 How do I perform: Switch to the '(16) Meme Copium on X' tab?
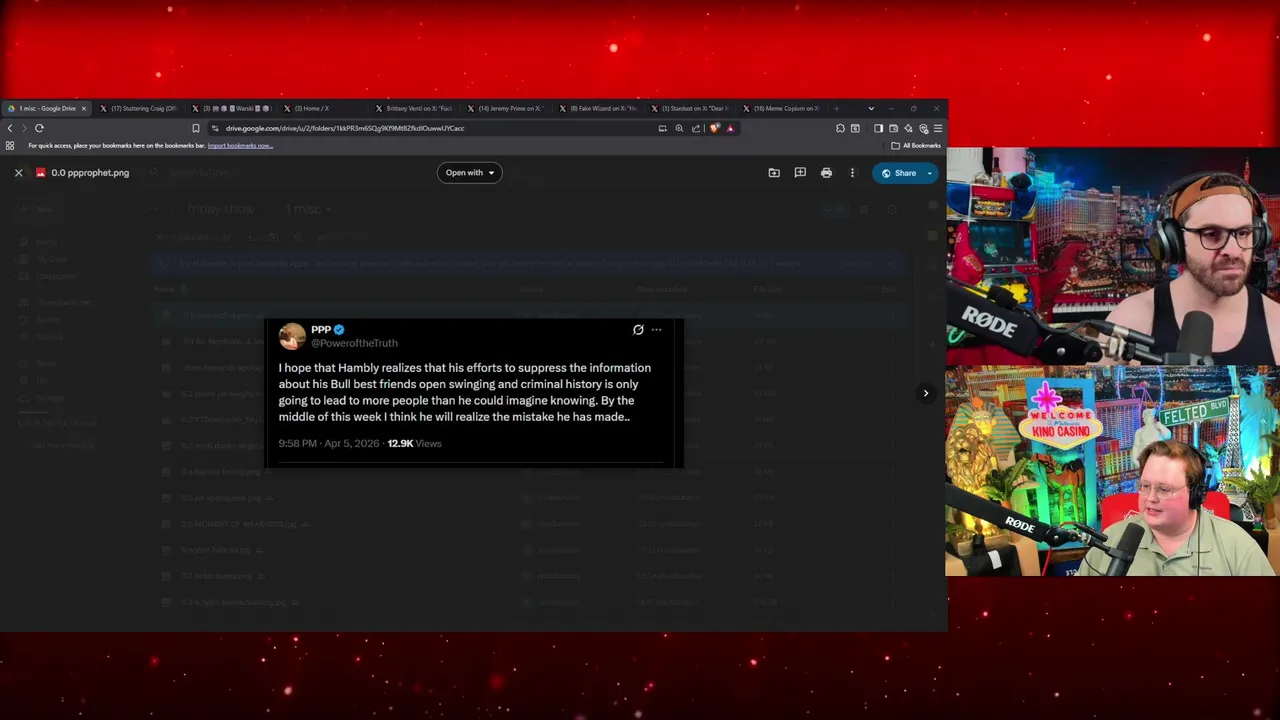[783, 108]
